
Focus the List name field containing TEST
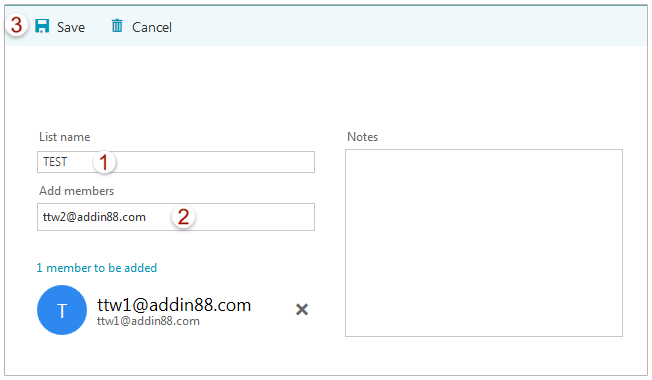176,162
